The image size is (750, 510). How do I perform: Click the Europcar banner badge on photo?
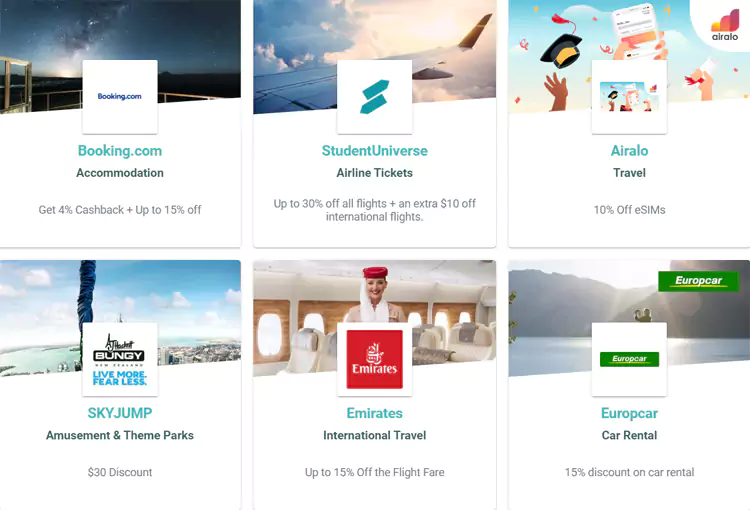[698, 281]
